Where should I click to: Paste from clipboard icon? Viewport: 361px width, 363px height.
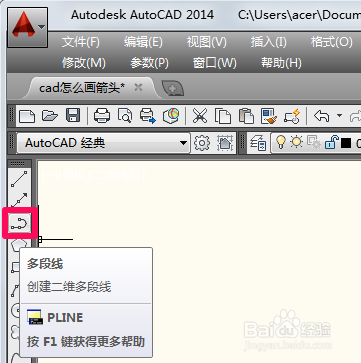click(x=246, y=116)
